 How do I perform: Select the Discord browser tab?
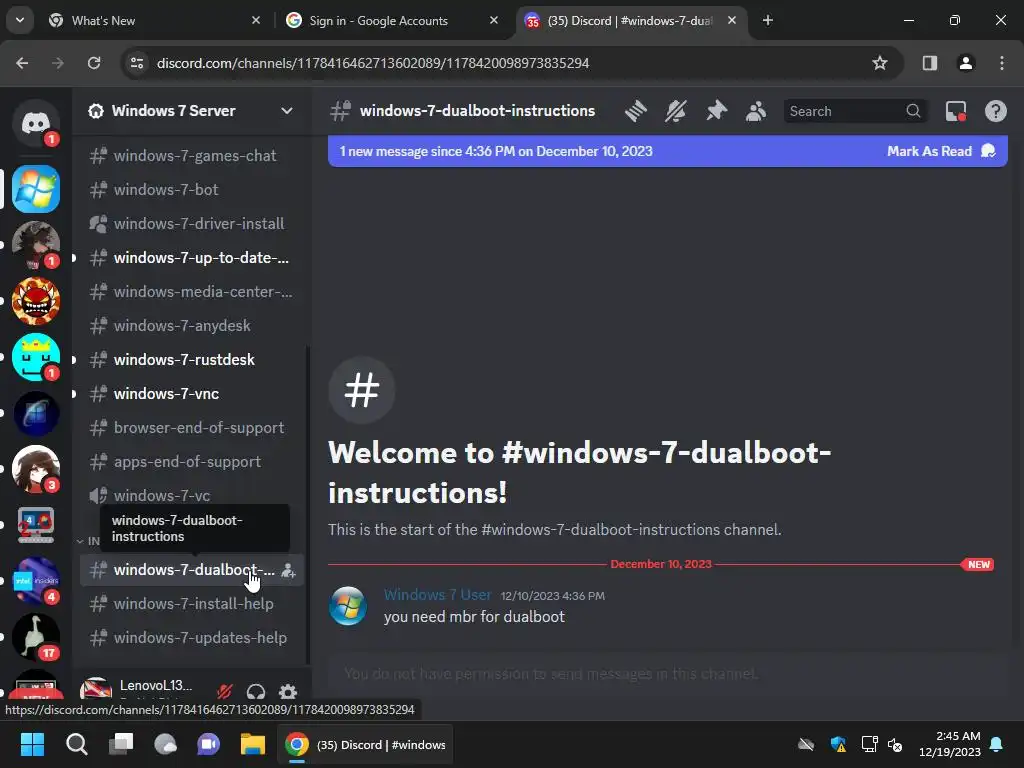tap(629, 21)
